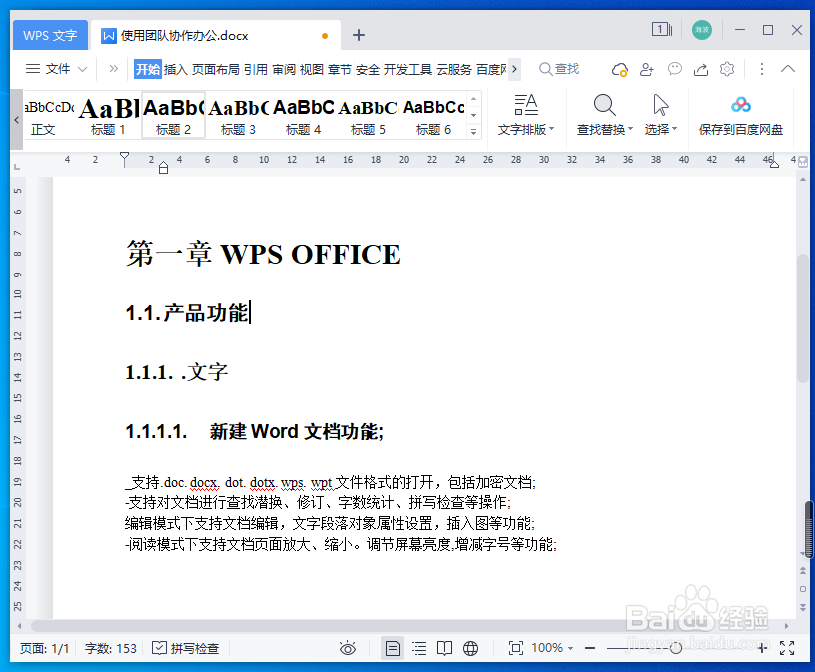Open the Text Layout tool icon
This screenshot has height=672, width=815.
coord(525,106)
